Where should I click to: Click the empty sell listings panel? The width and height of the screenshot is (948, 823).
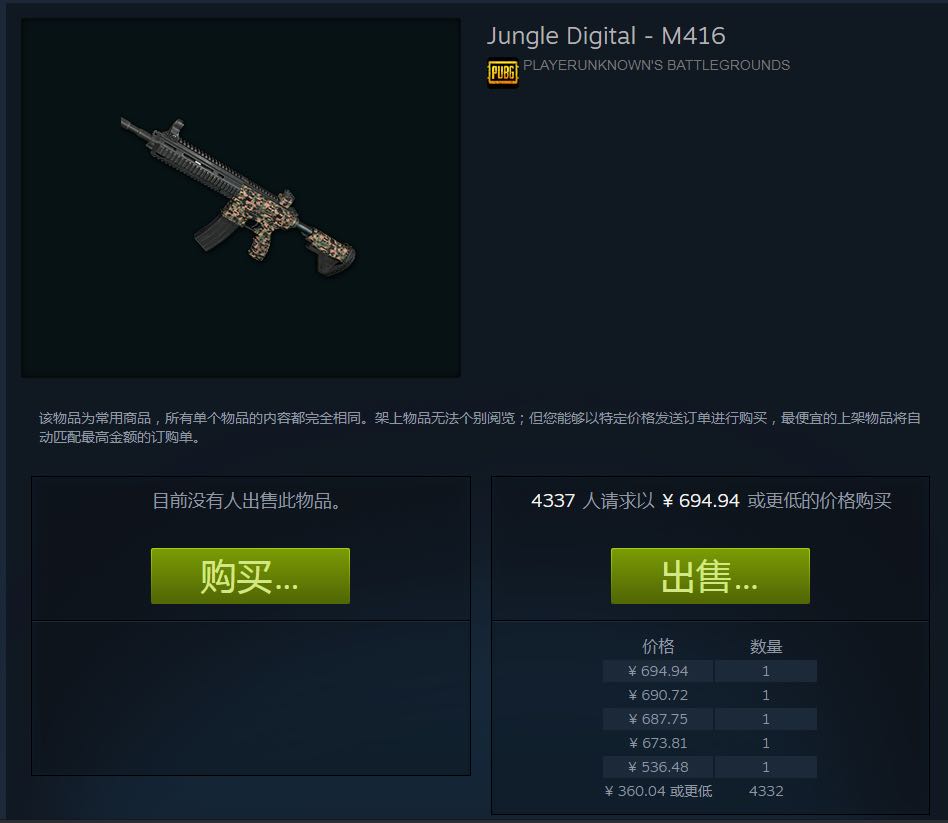[x=251, y=698]
